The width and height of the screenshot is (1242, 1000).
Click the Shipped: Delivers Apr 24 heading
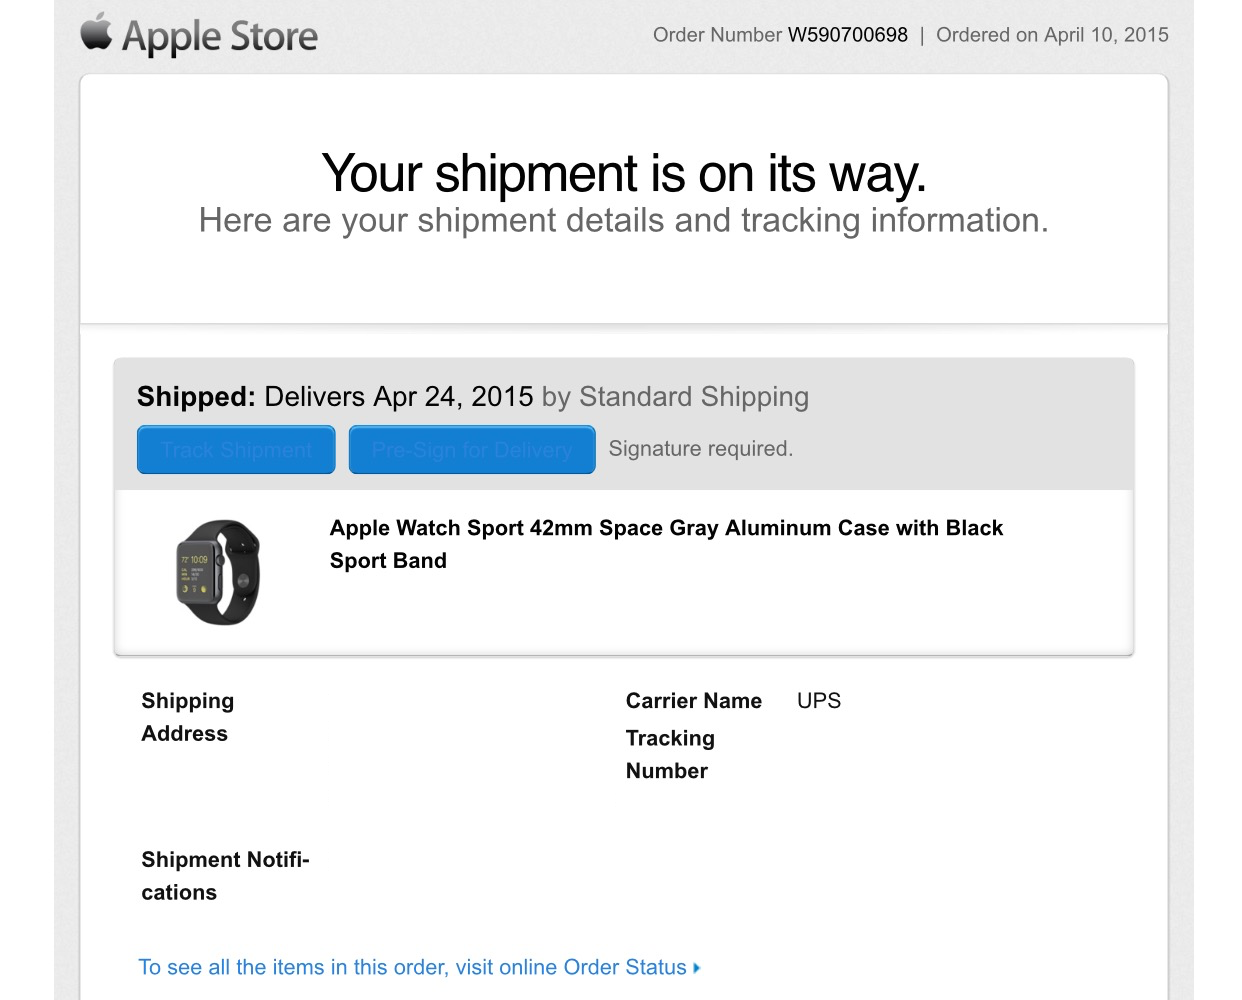point(335,397)
